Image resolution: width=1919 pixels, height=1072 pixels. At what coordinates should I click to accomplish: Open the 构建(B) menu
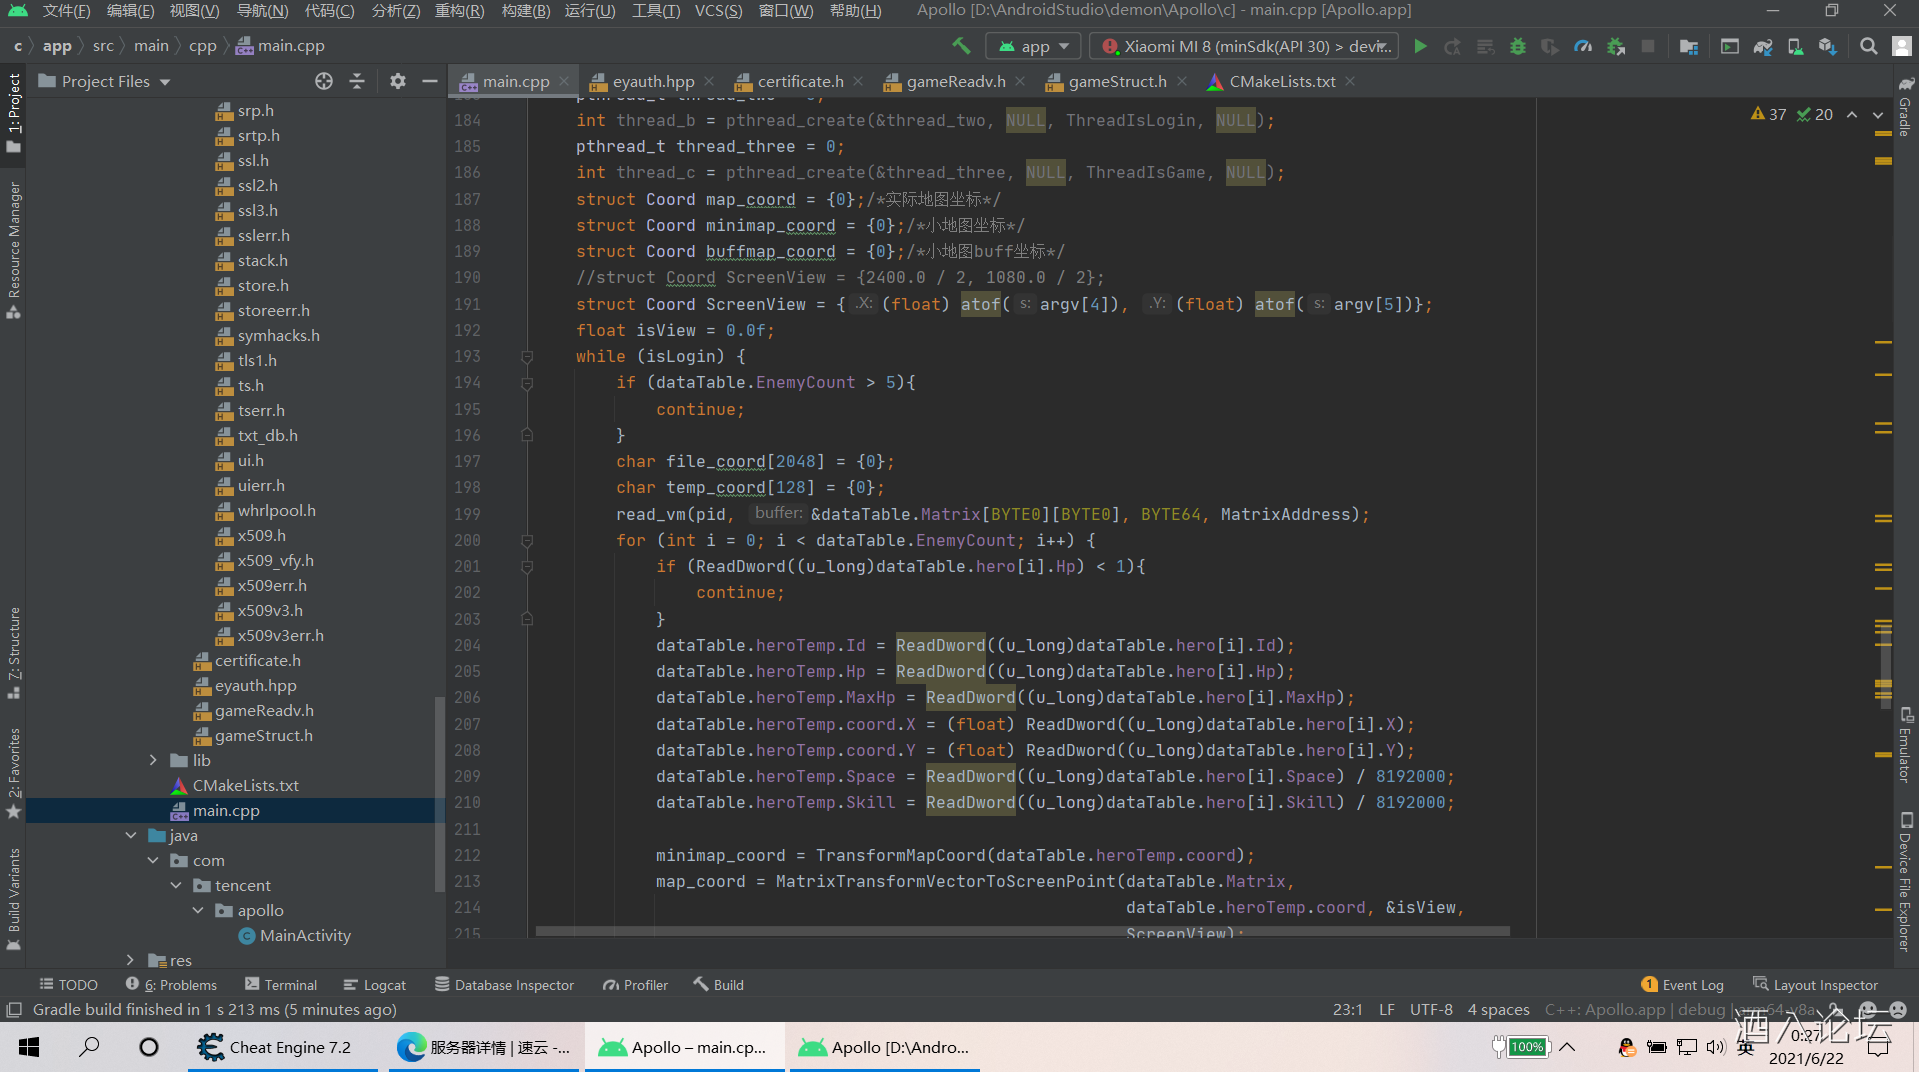pyautogui.click(x=526, y=10)
